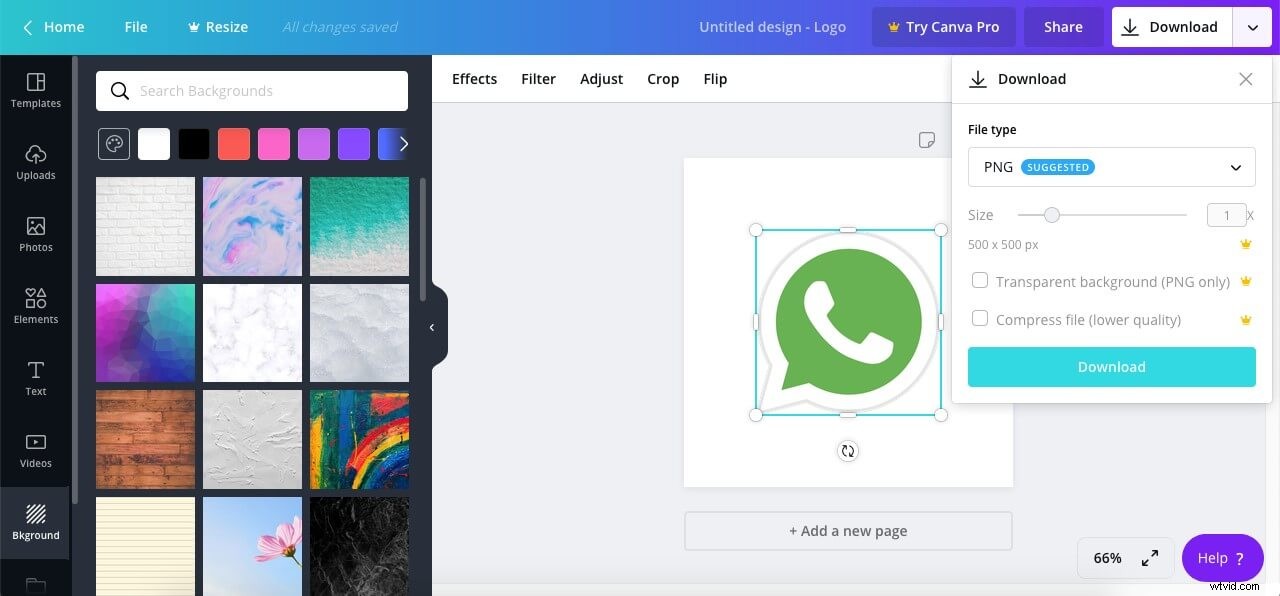Click the rotate handle below the logo
Viewport: 1280px width, 596px height.
coord(848,450)
